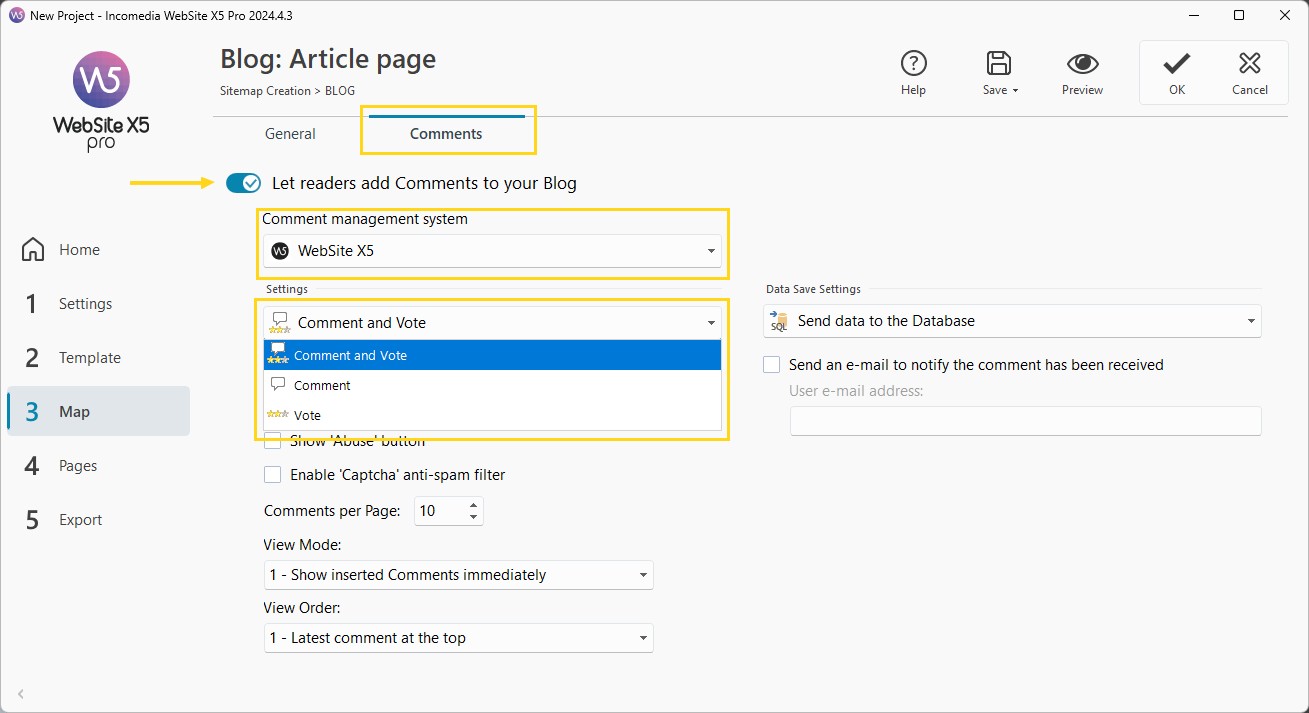The image size is (1309, 713).
Task: Click the SQL database icon
Action: [779, 321]
